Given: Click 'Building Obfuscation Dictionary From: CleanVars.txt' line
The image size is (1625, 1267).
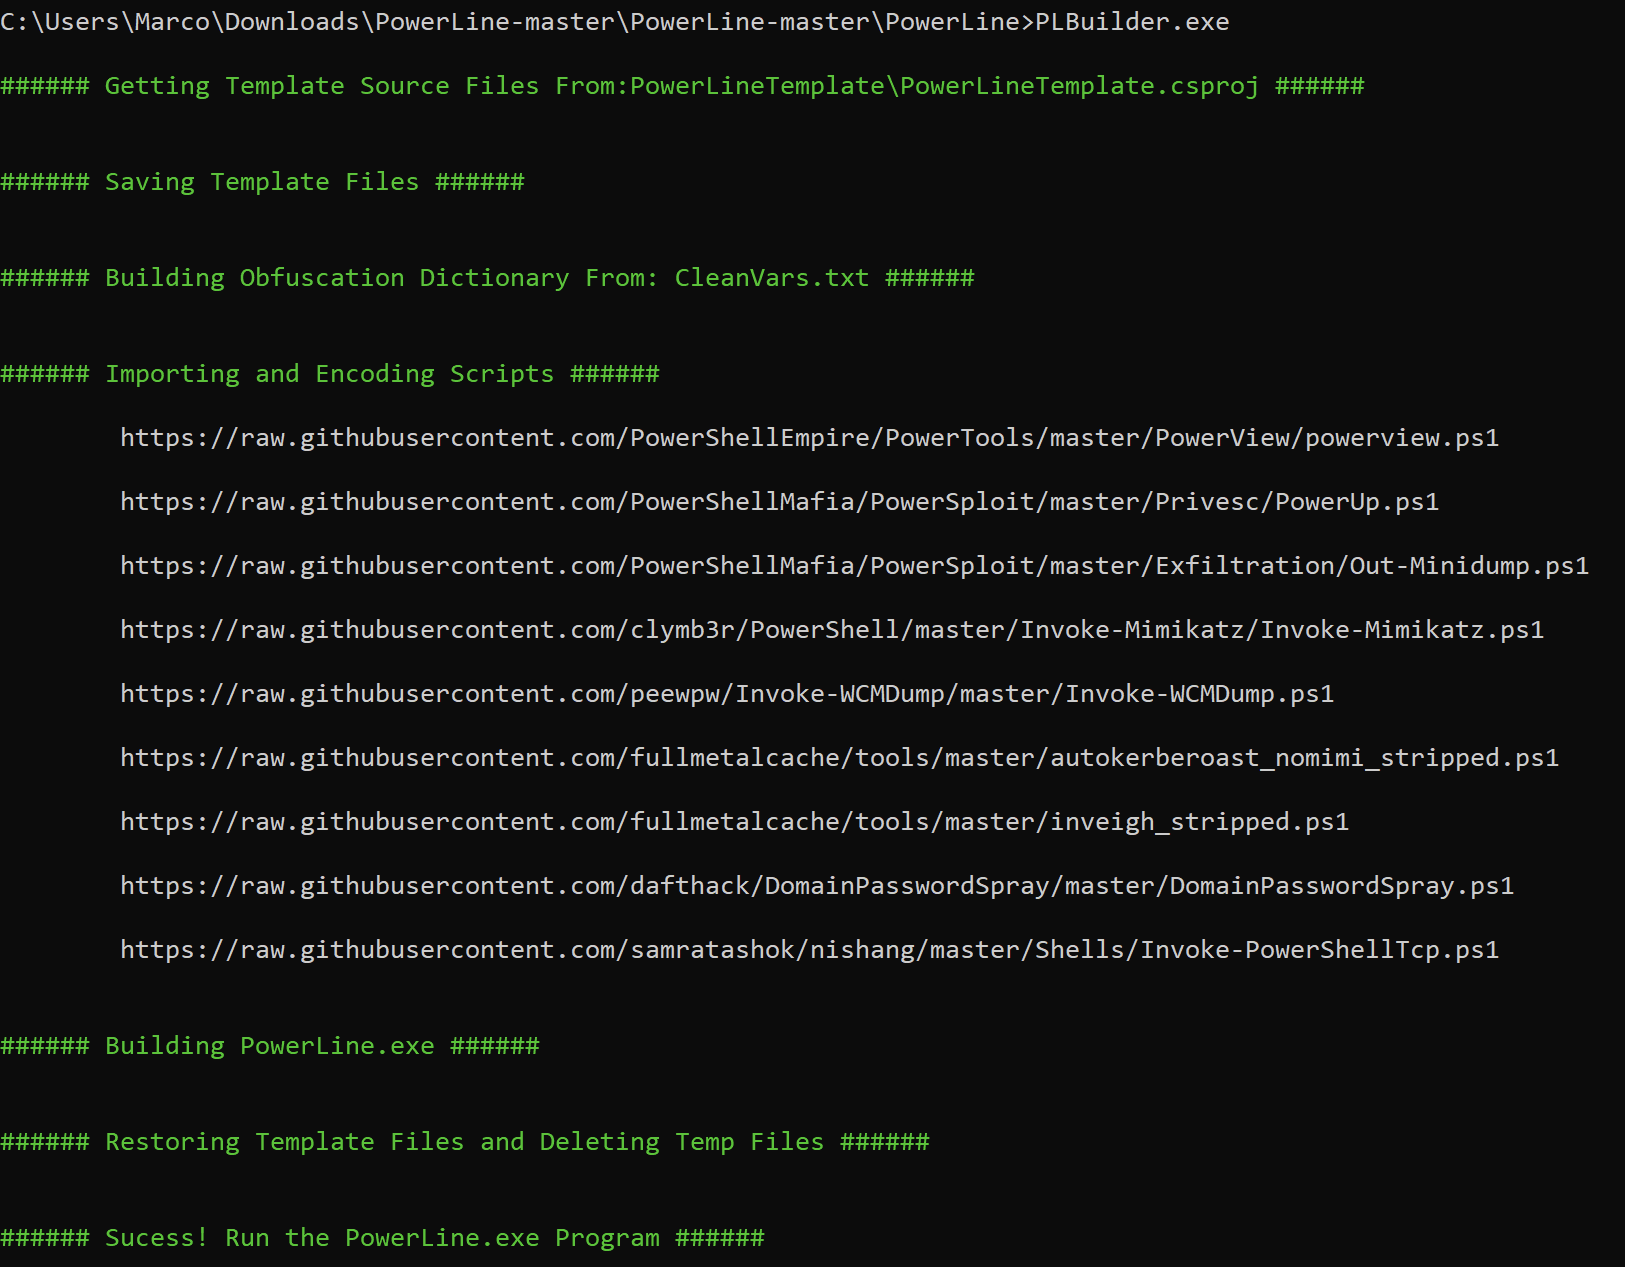Looking at the screenshot, I should 487,278.
